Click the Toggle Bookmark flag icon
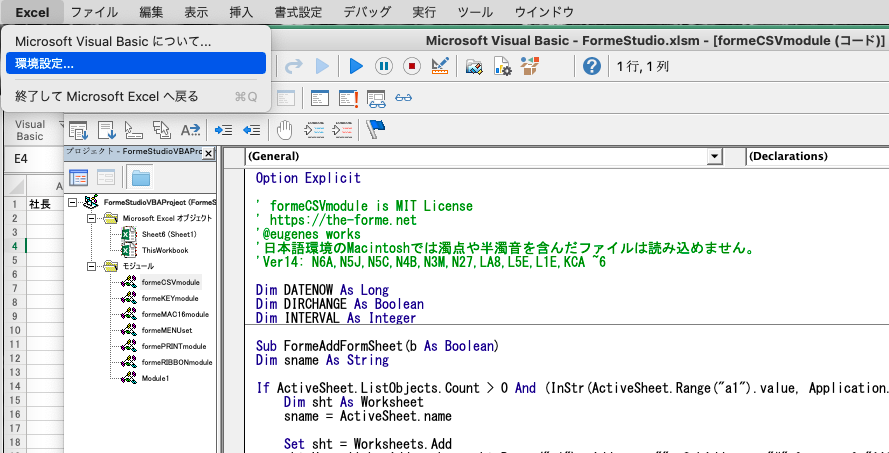 pos(376,129)
